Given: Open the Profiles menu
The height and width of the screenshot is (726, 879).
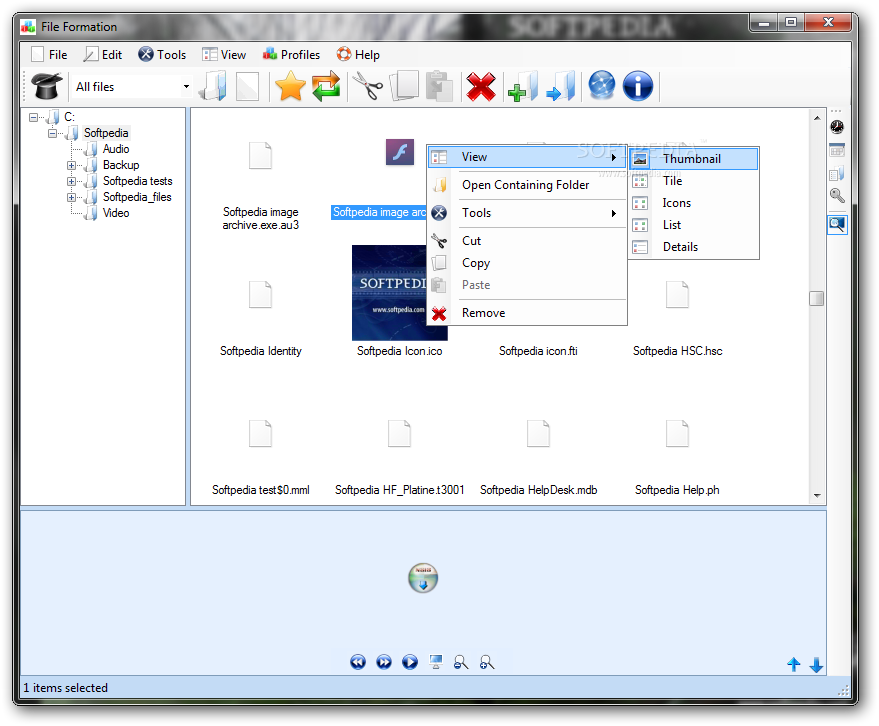Looking at the screenshot, I should point(292,54).
